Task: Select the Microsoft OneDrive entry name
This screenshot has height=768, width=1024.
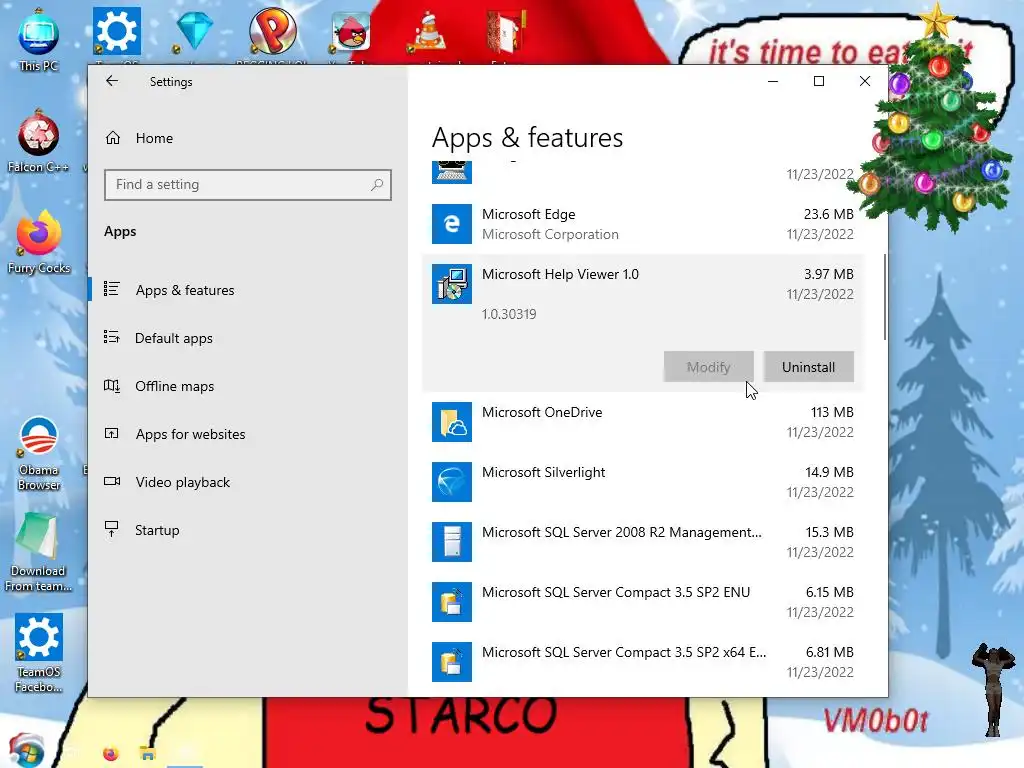Action: pos(542,412)
